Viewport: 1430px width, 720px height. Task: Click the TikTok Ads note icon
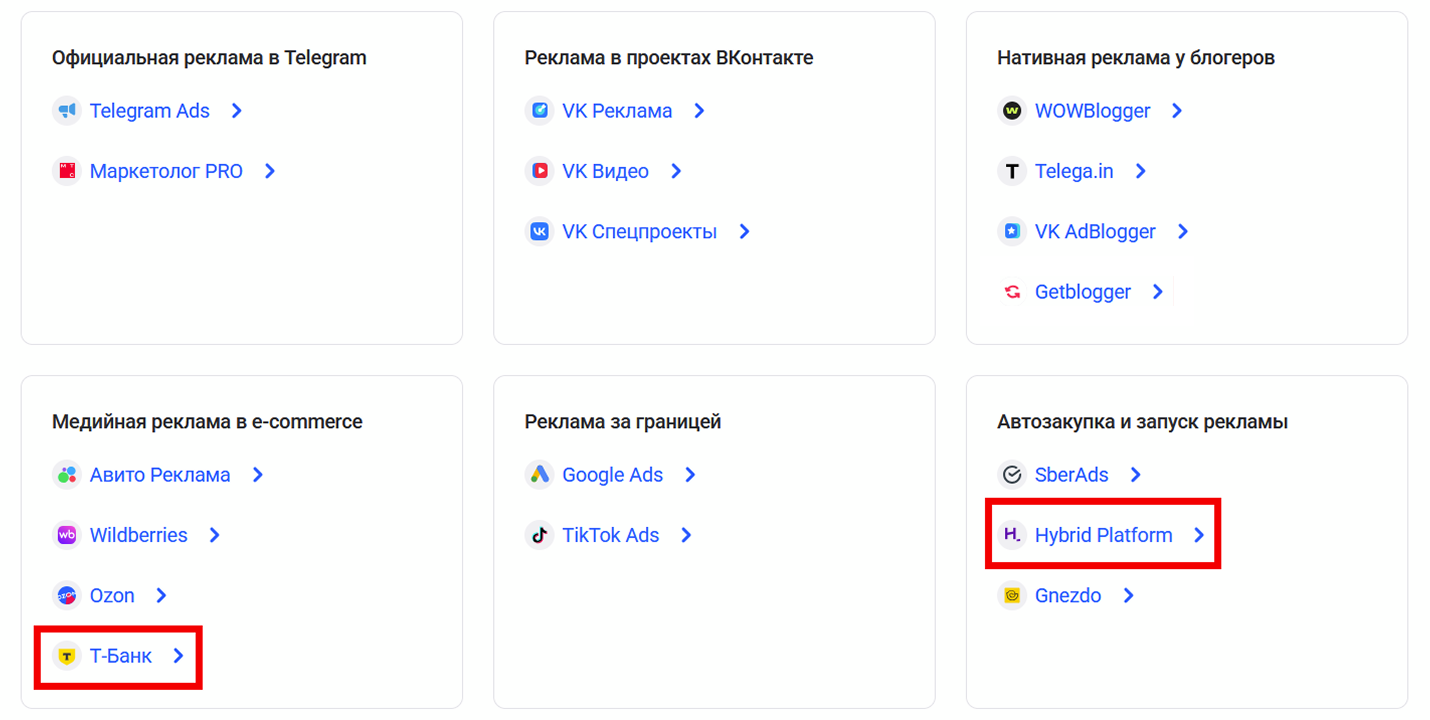click(539, 535)
